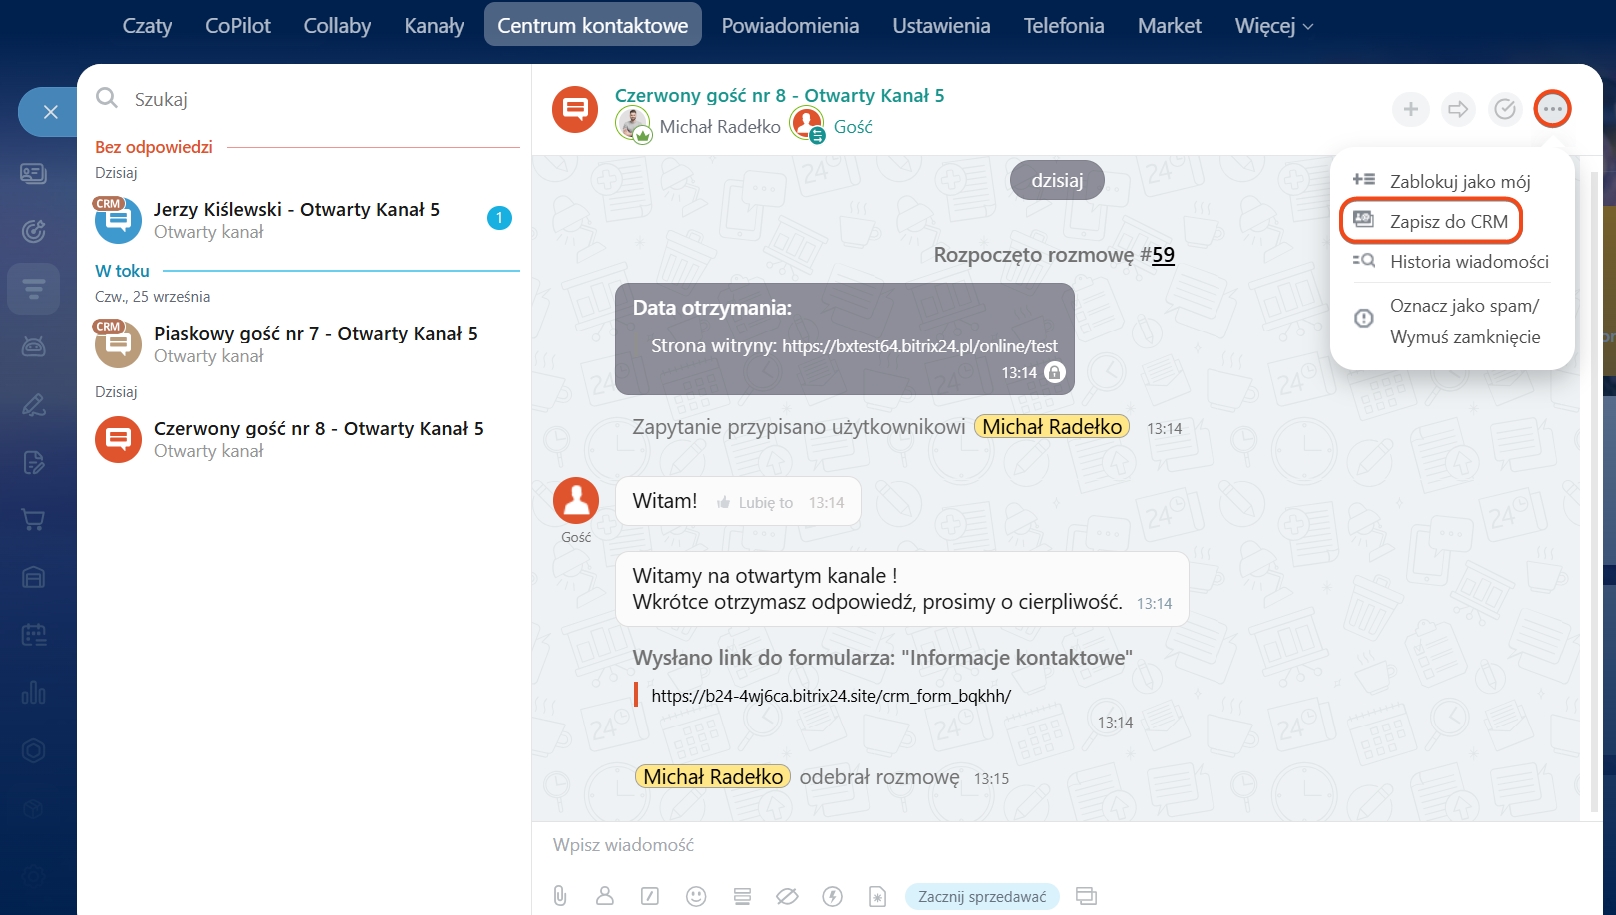Select "Zapisz do CRM" from the menu
The height and width of the screenshot is (915, 1616).
pyautogui.click(x=1448, y=222)
